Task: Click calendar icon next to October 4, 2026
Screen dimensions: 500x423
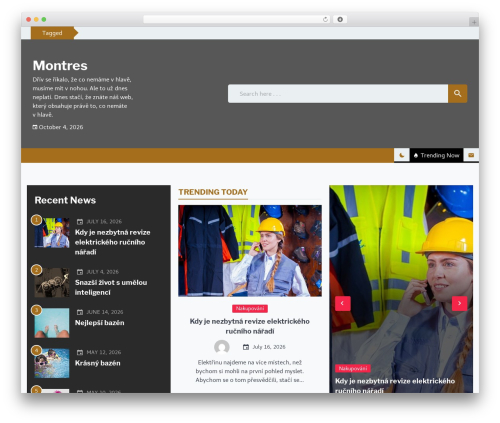Action: (35, 127)
